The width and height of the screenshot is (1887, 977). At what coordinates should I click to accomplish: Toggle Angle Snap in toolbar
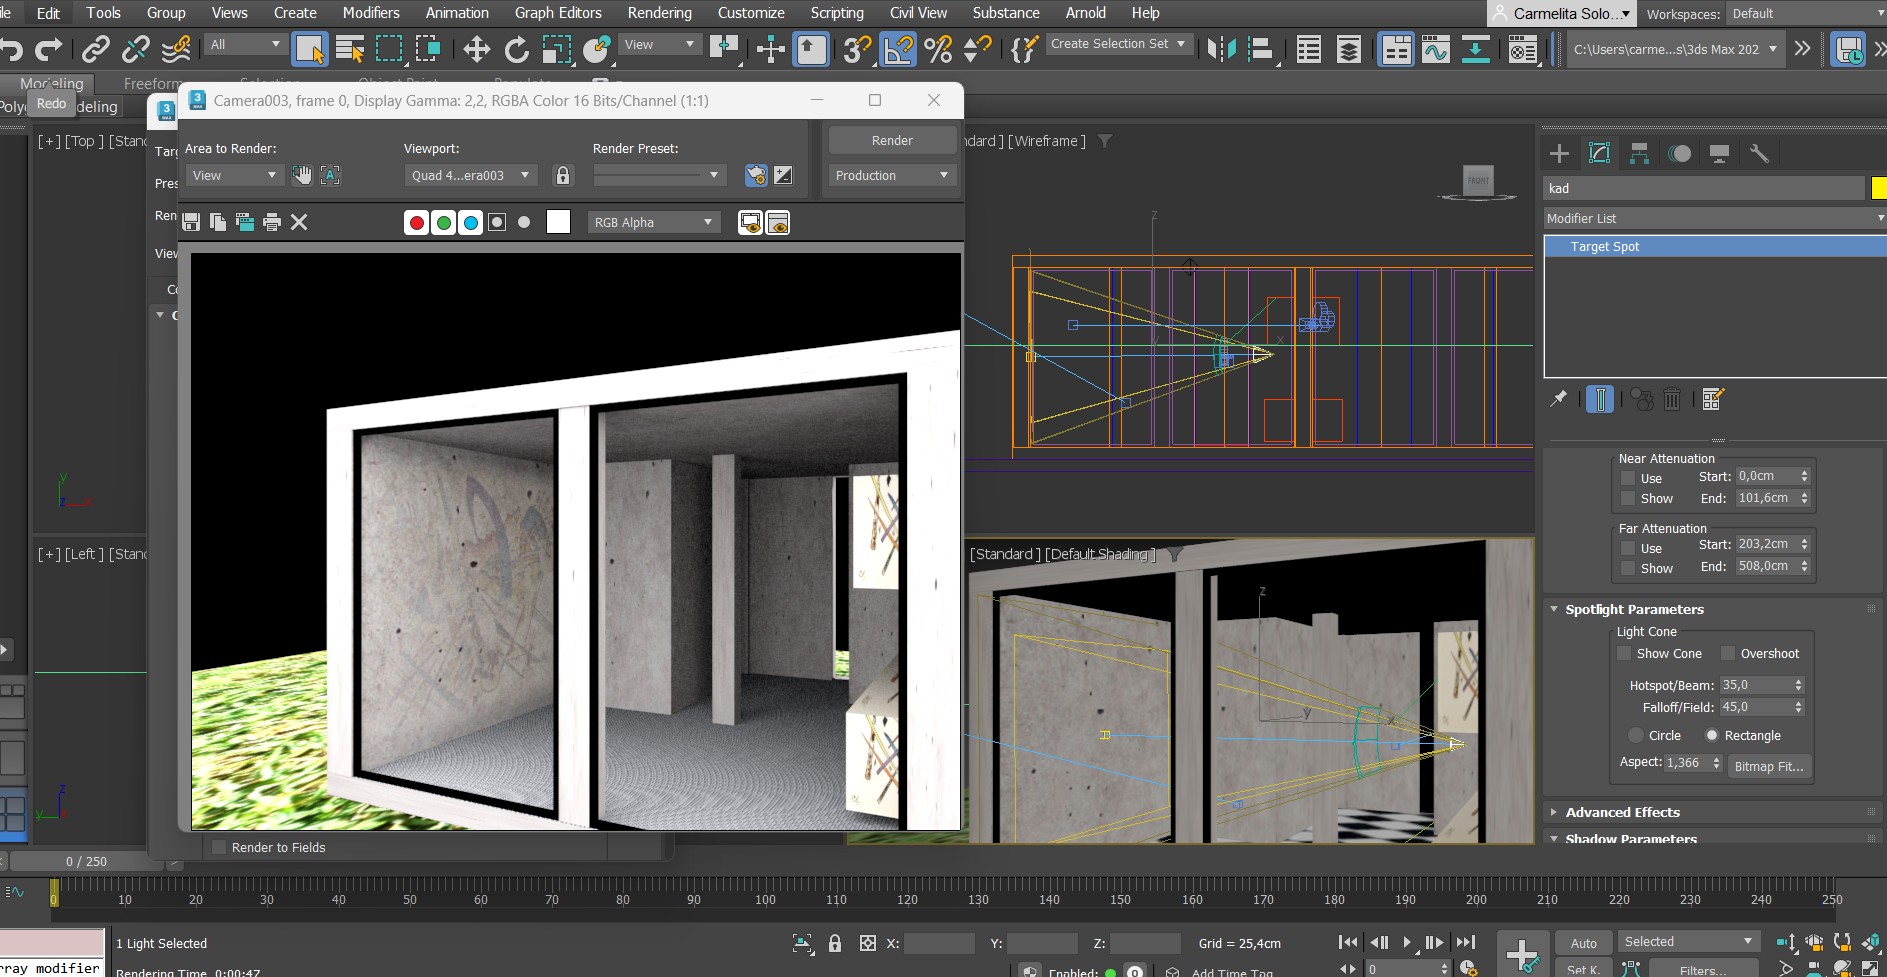click(x=898, y=49)
